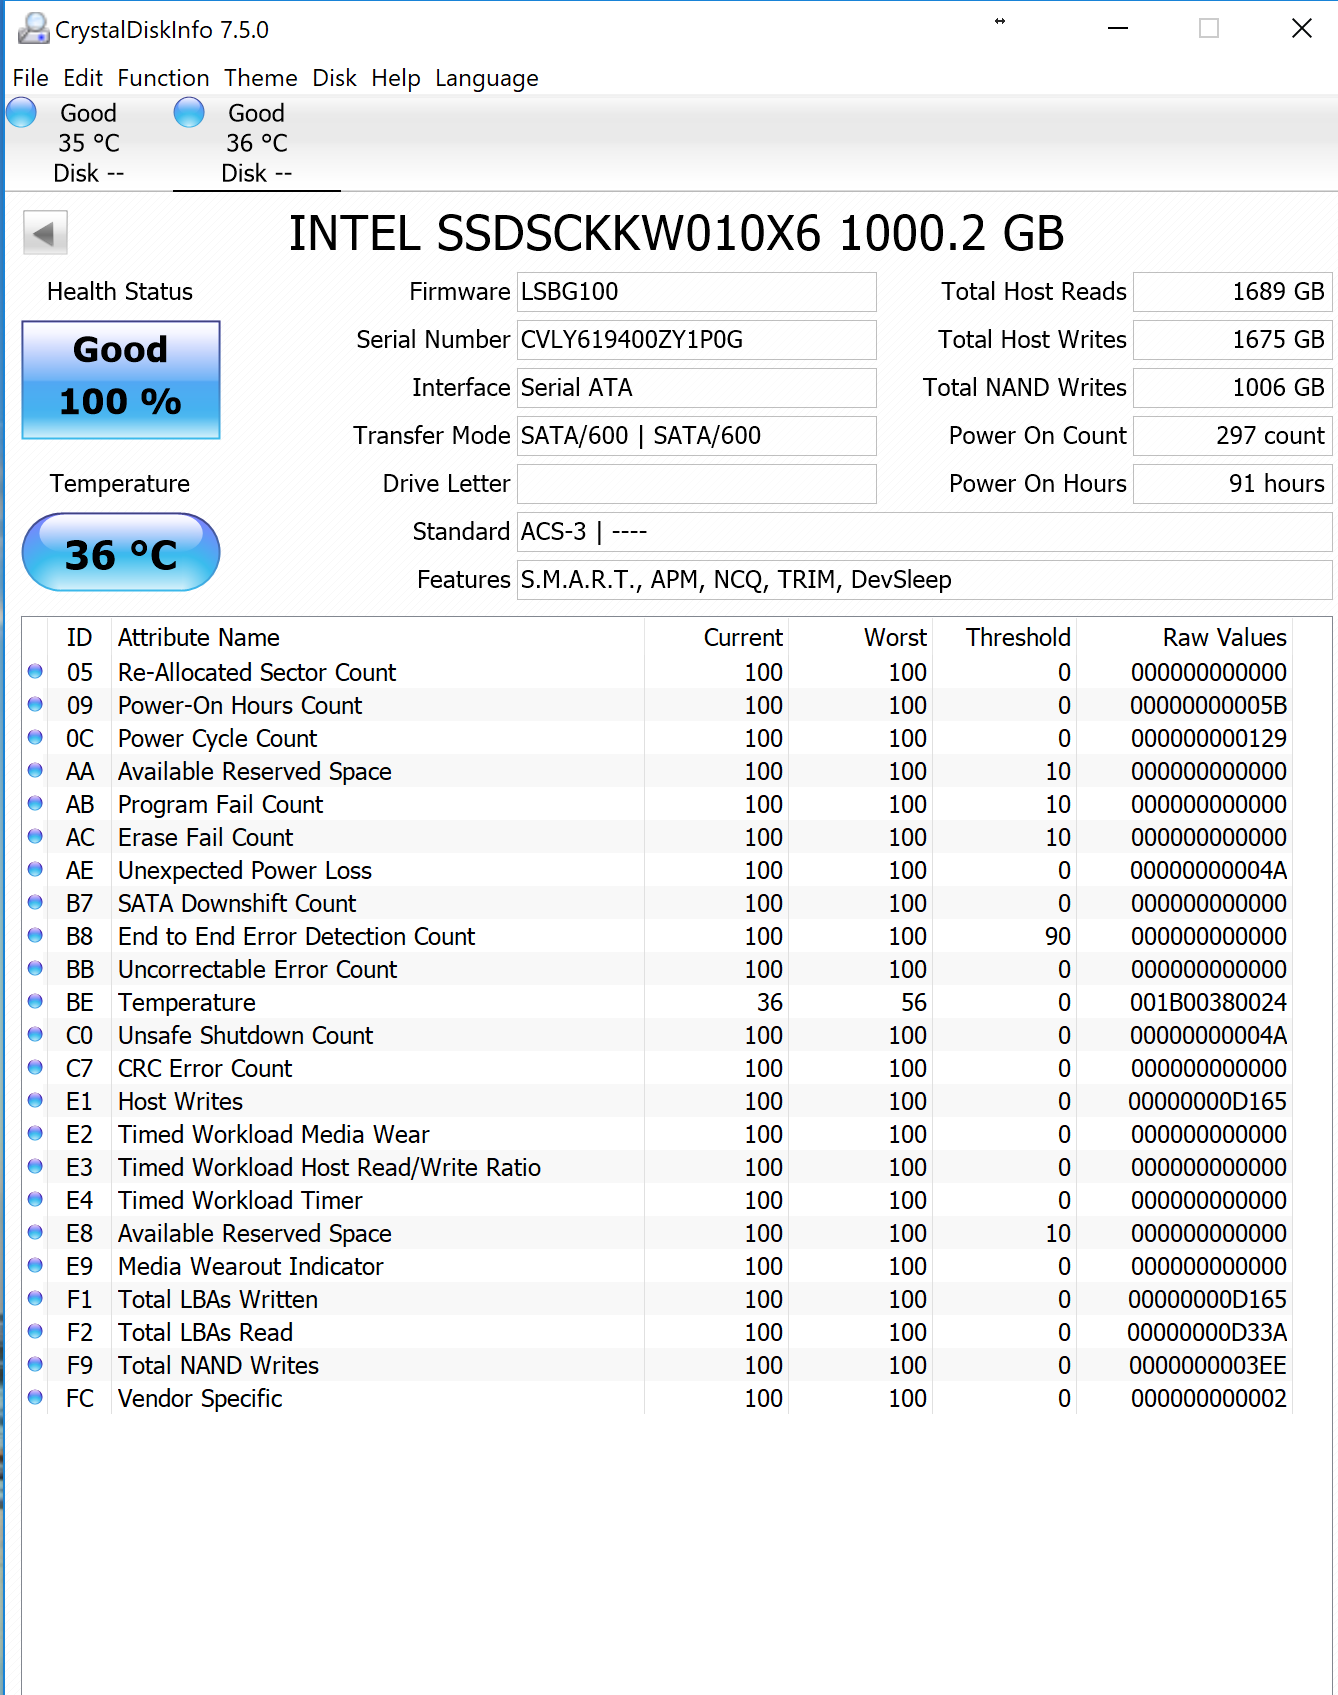
Task: Click the Good 100 % health status button
Action: click(x=121, y=380)
